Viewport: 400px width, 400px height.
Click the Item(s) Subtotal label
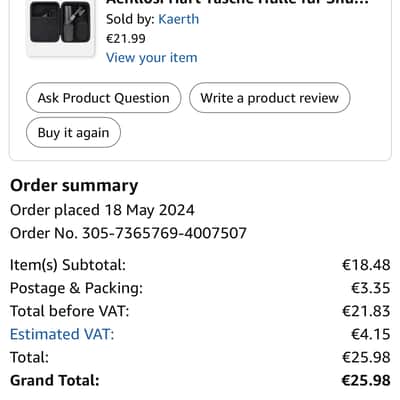pyautogui.click(x=68, y=265)
